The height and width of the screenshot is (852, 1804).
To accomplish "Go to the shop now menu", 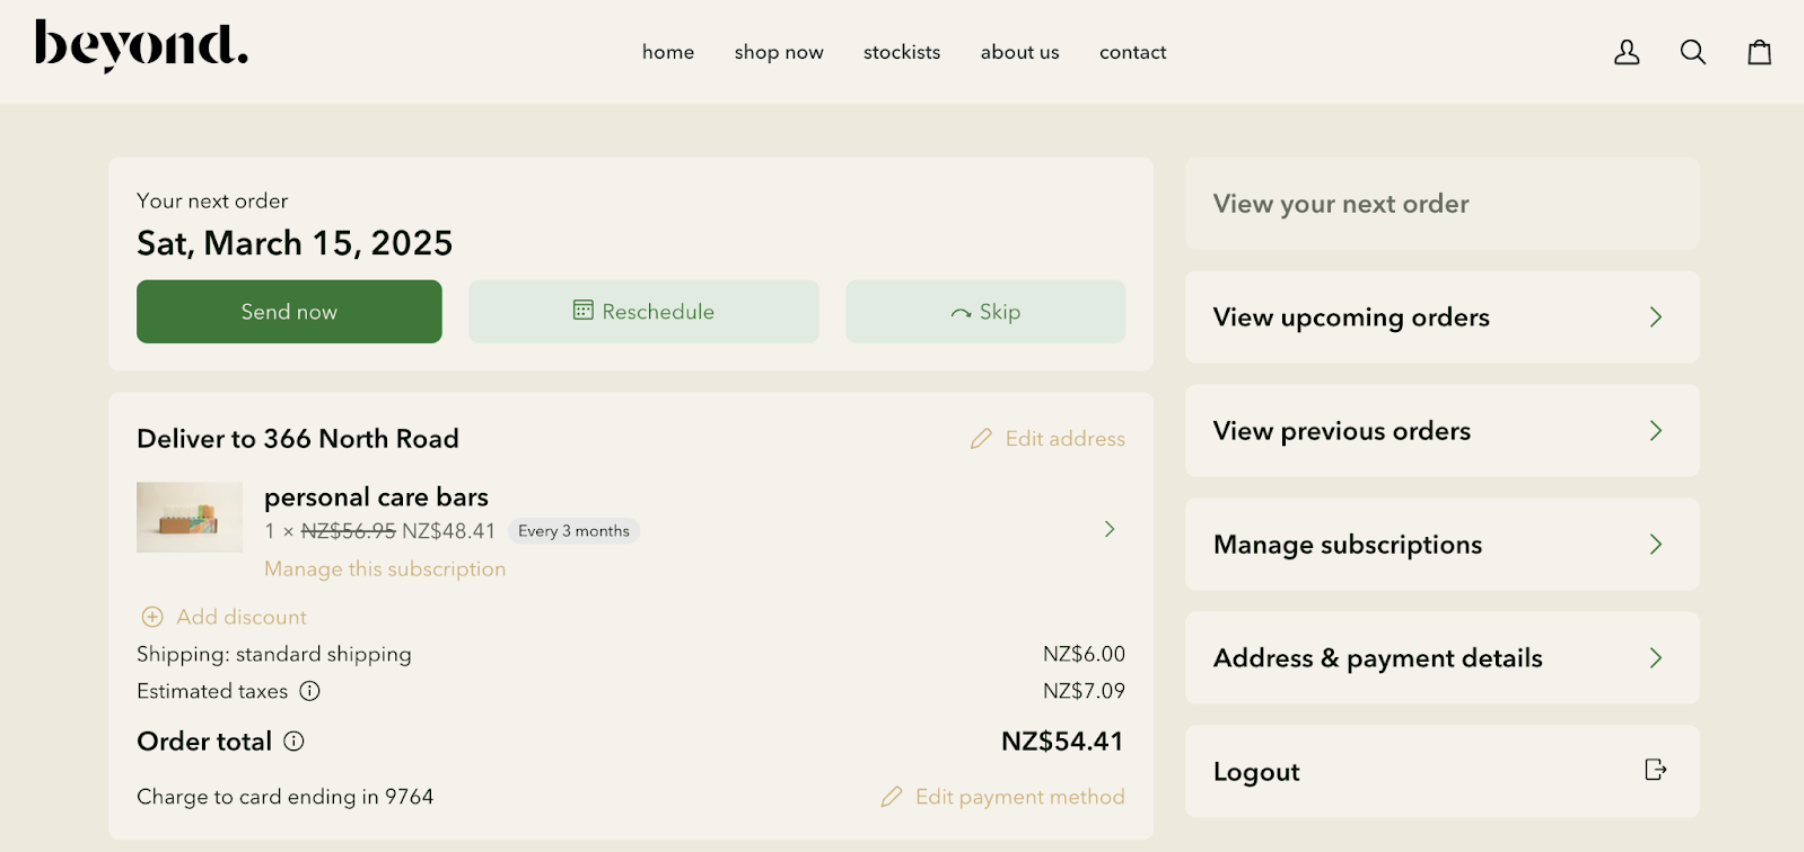I will pyautogui.click(x=778, y=52).
